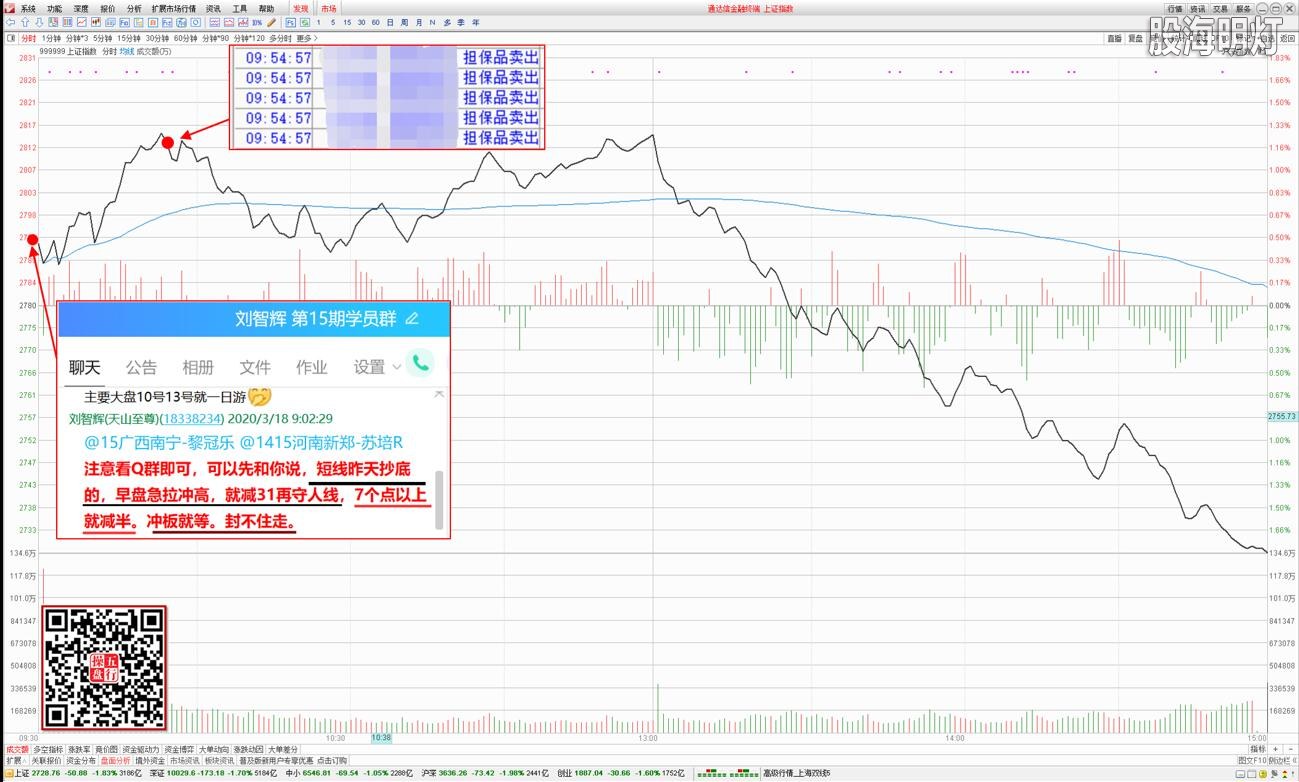Select the 多分时 tab

pos(280,38)
